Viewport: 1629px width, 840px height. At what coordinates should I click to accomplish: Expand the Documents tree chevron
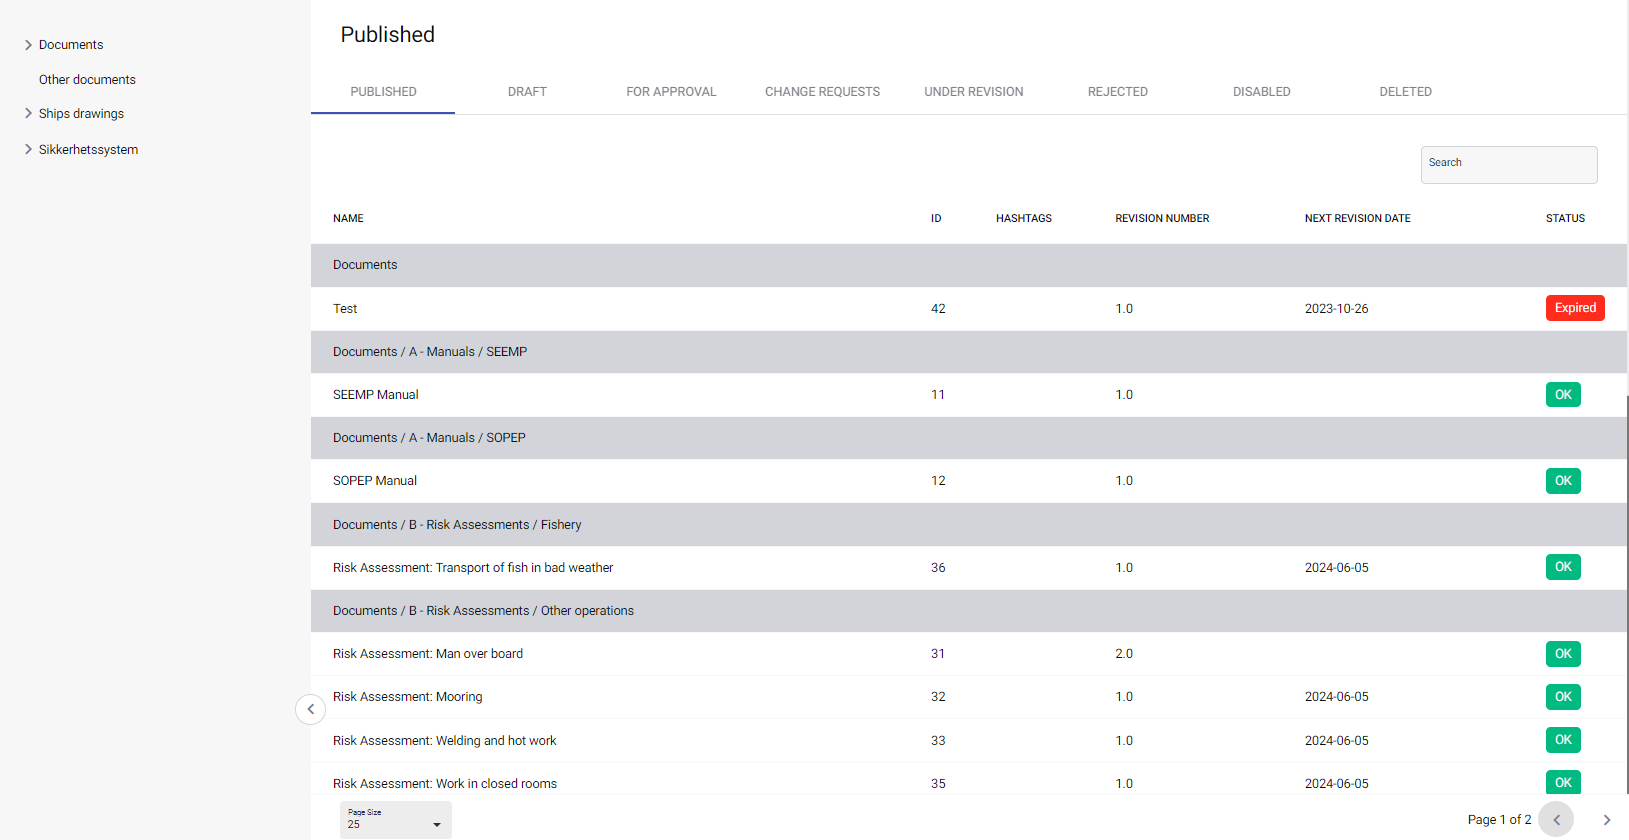point(28,45)
